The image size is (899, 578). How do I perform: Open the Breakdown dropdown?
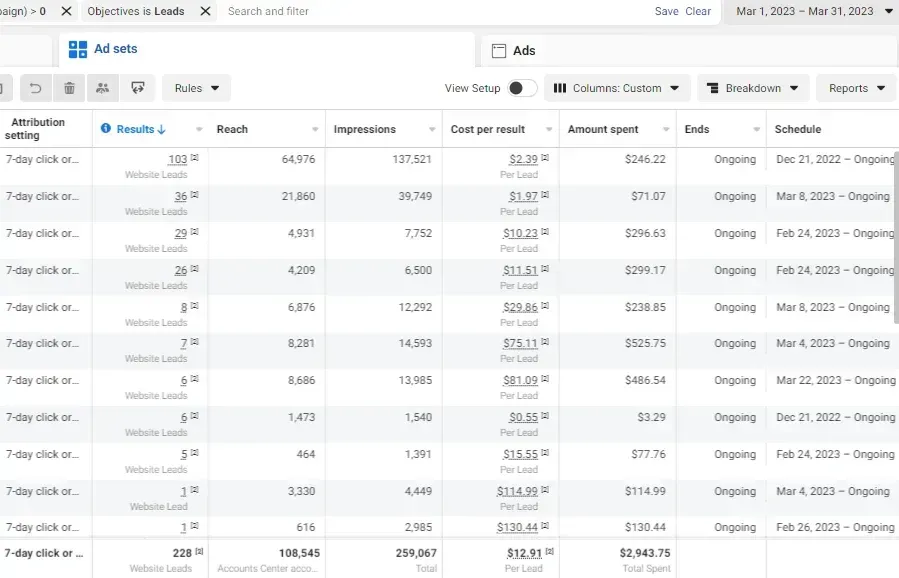point(753,88)
